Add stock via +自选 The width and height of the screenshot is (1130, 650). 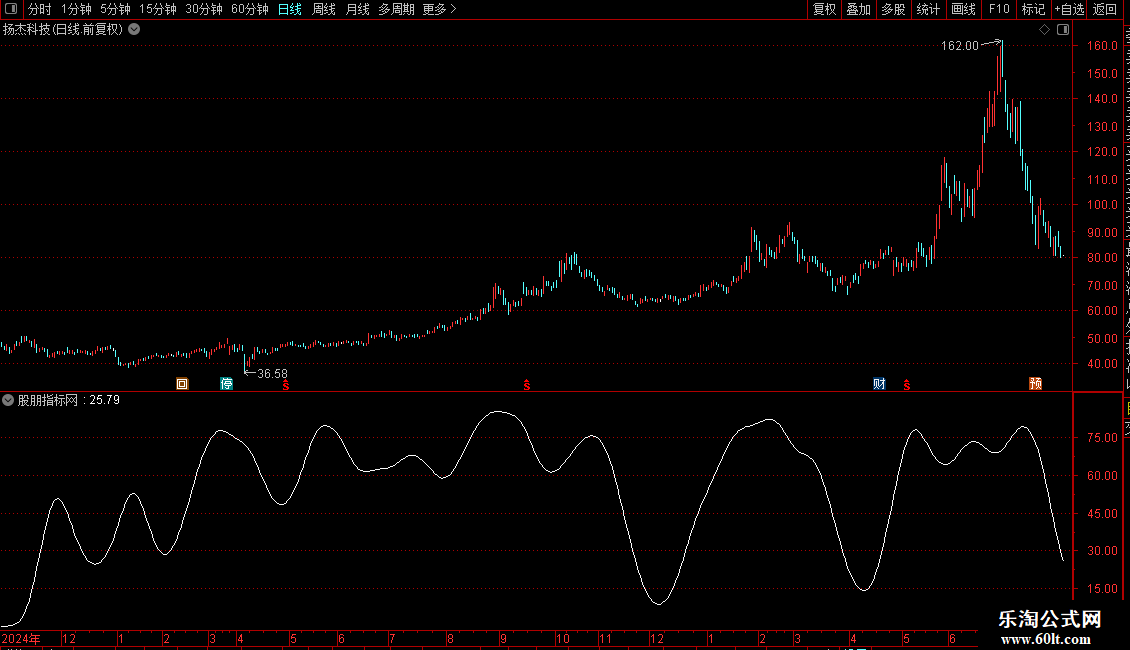(1069, 9)
